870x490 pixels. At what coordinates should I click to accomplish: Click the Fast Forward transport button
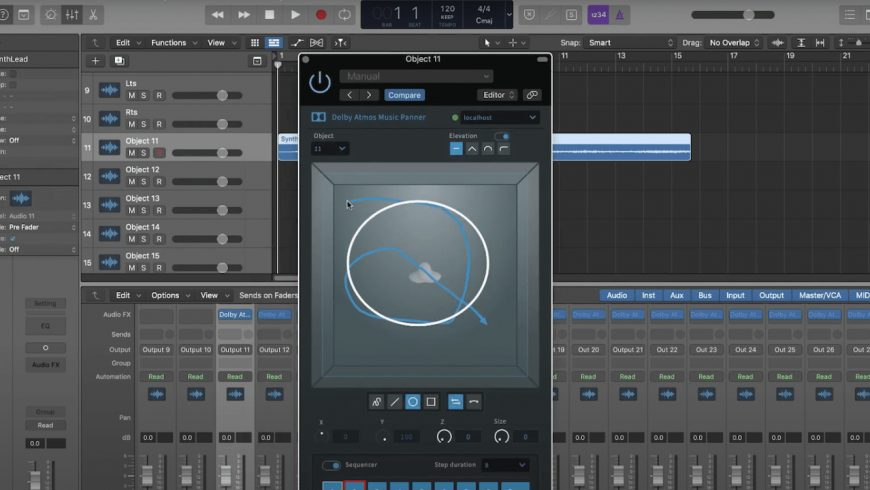click(244, 15)
